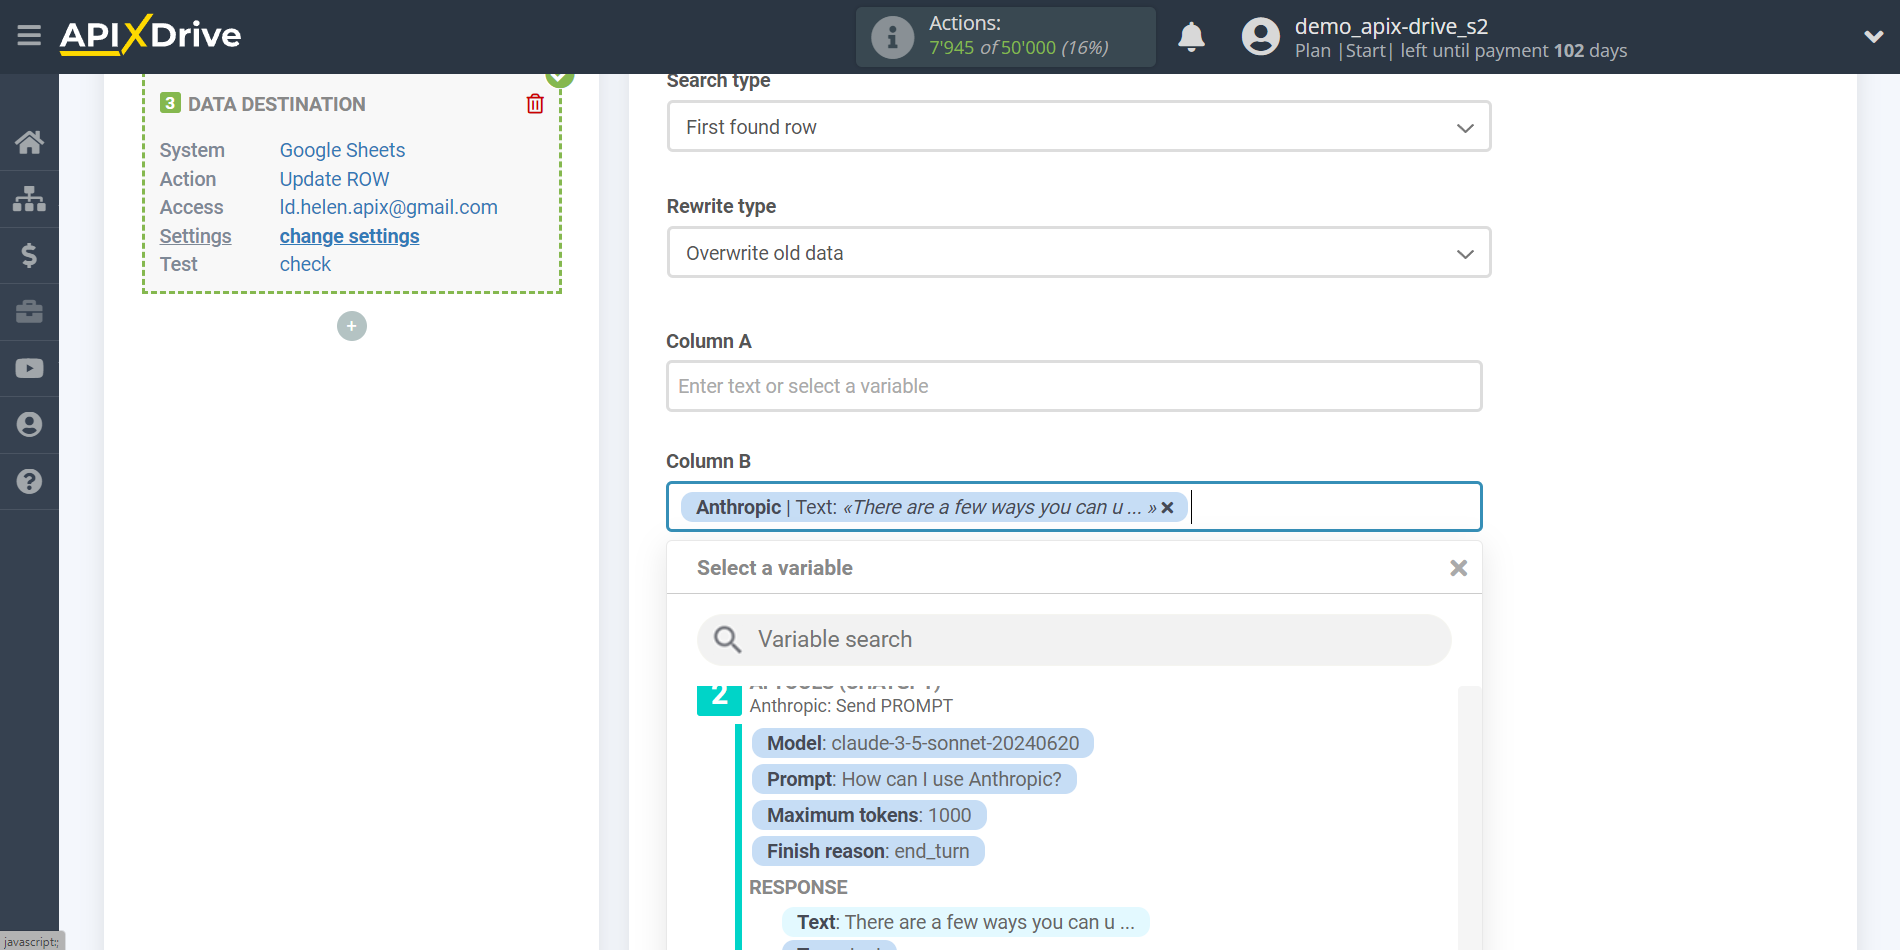
Task: Click the Variable search field
Action: [1074, 640]
